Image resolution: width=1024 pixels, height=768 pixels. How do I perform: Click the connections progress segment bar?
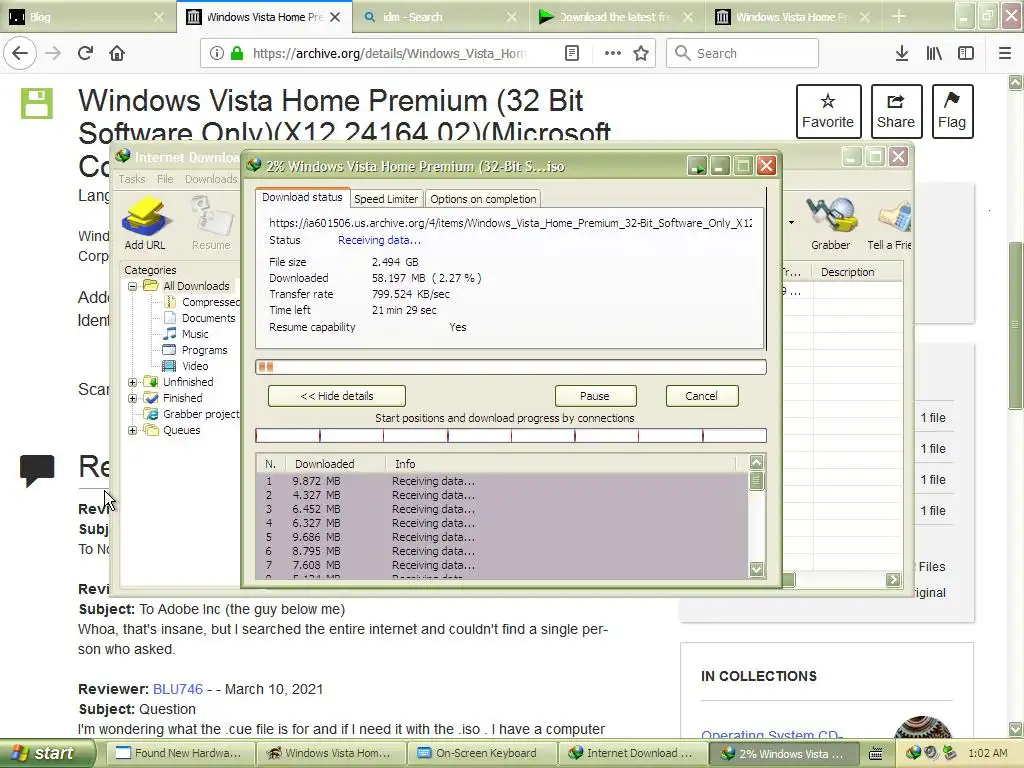(x=511, y=435)
